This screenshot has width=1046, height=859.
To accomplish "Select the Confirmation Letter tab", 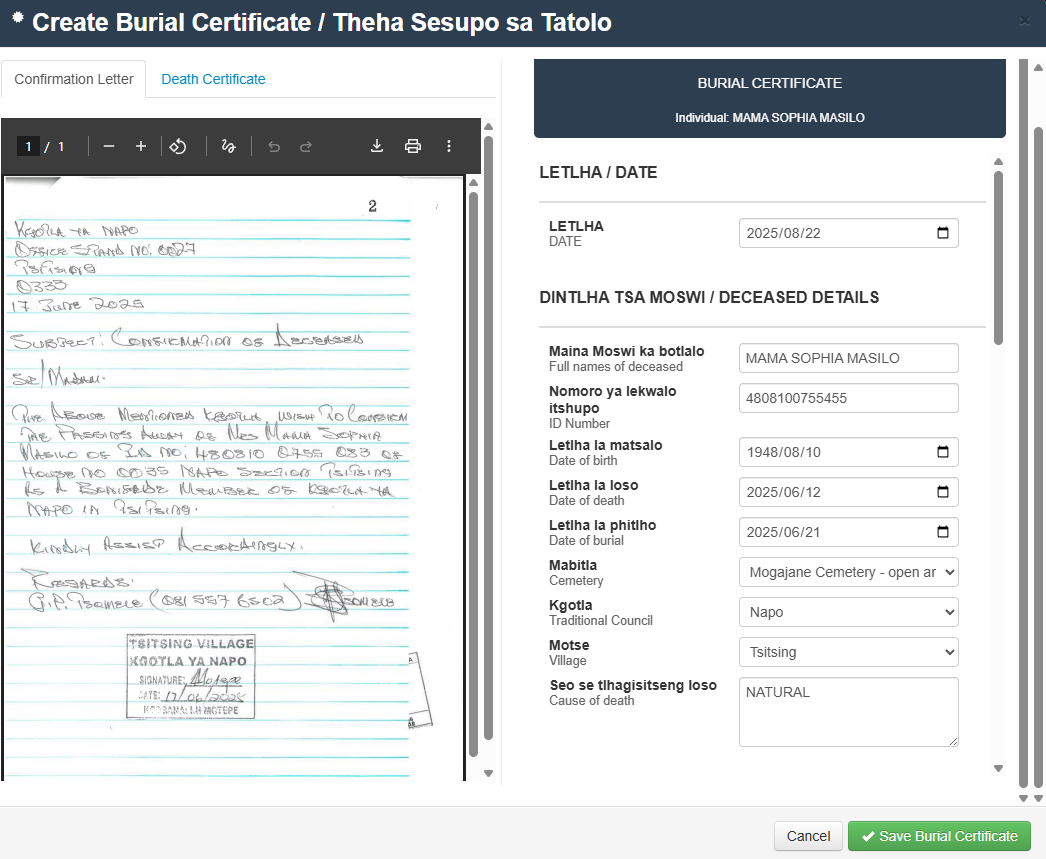I will [x=74, y=79].
